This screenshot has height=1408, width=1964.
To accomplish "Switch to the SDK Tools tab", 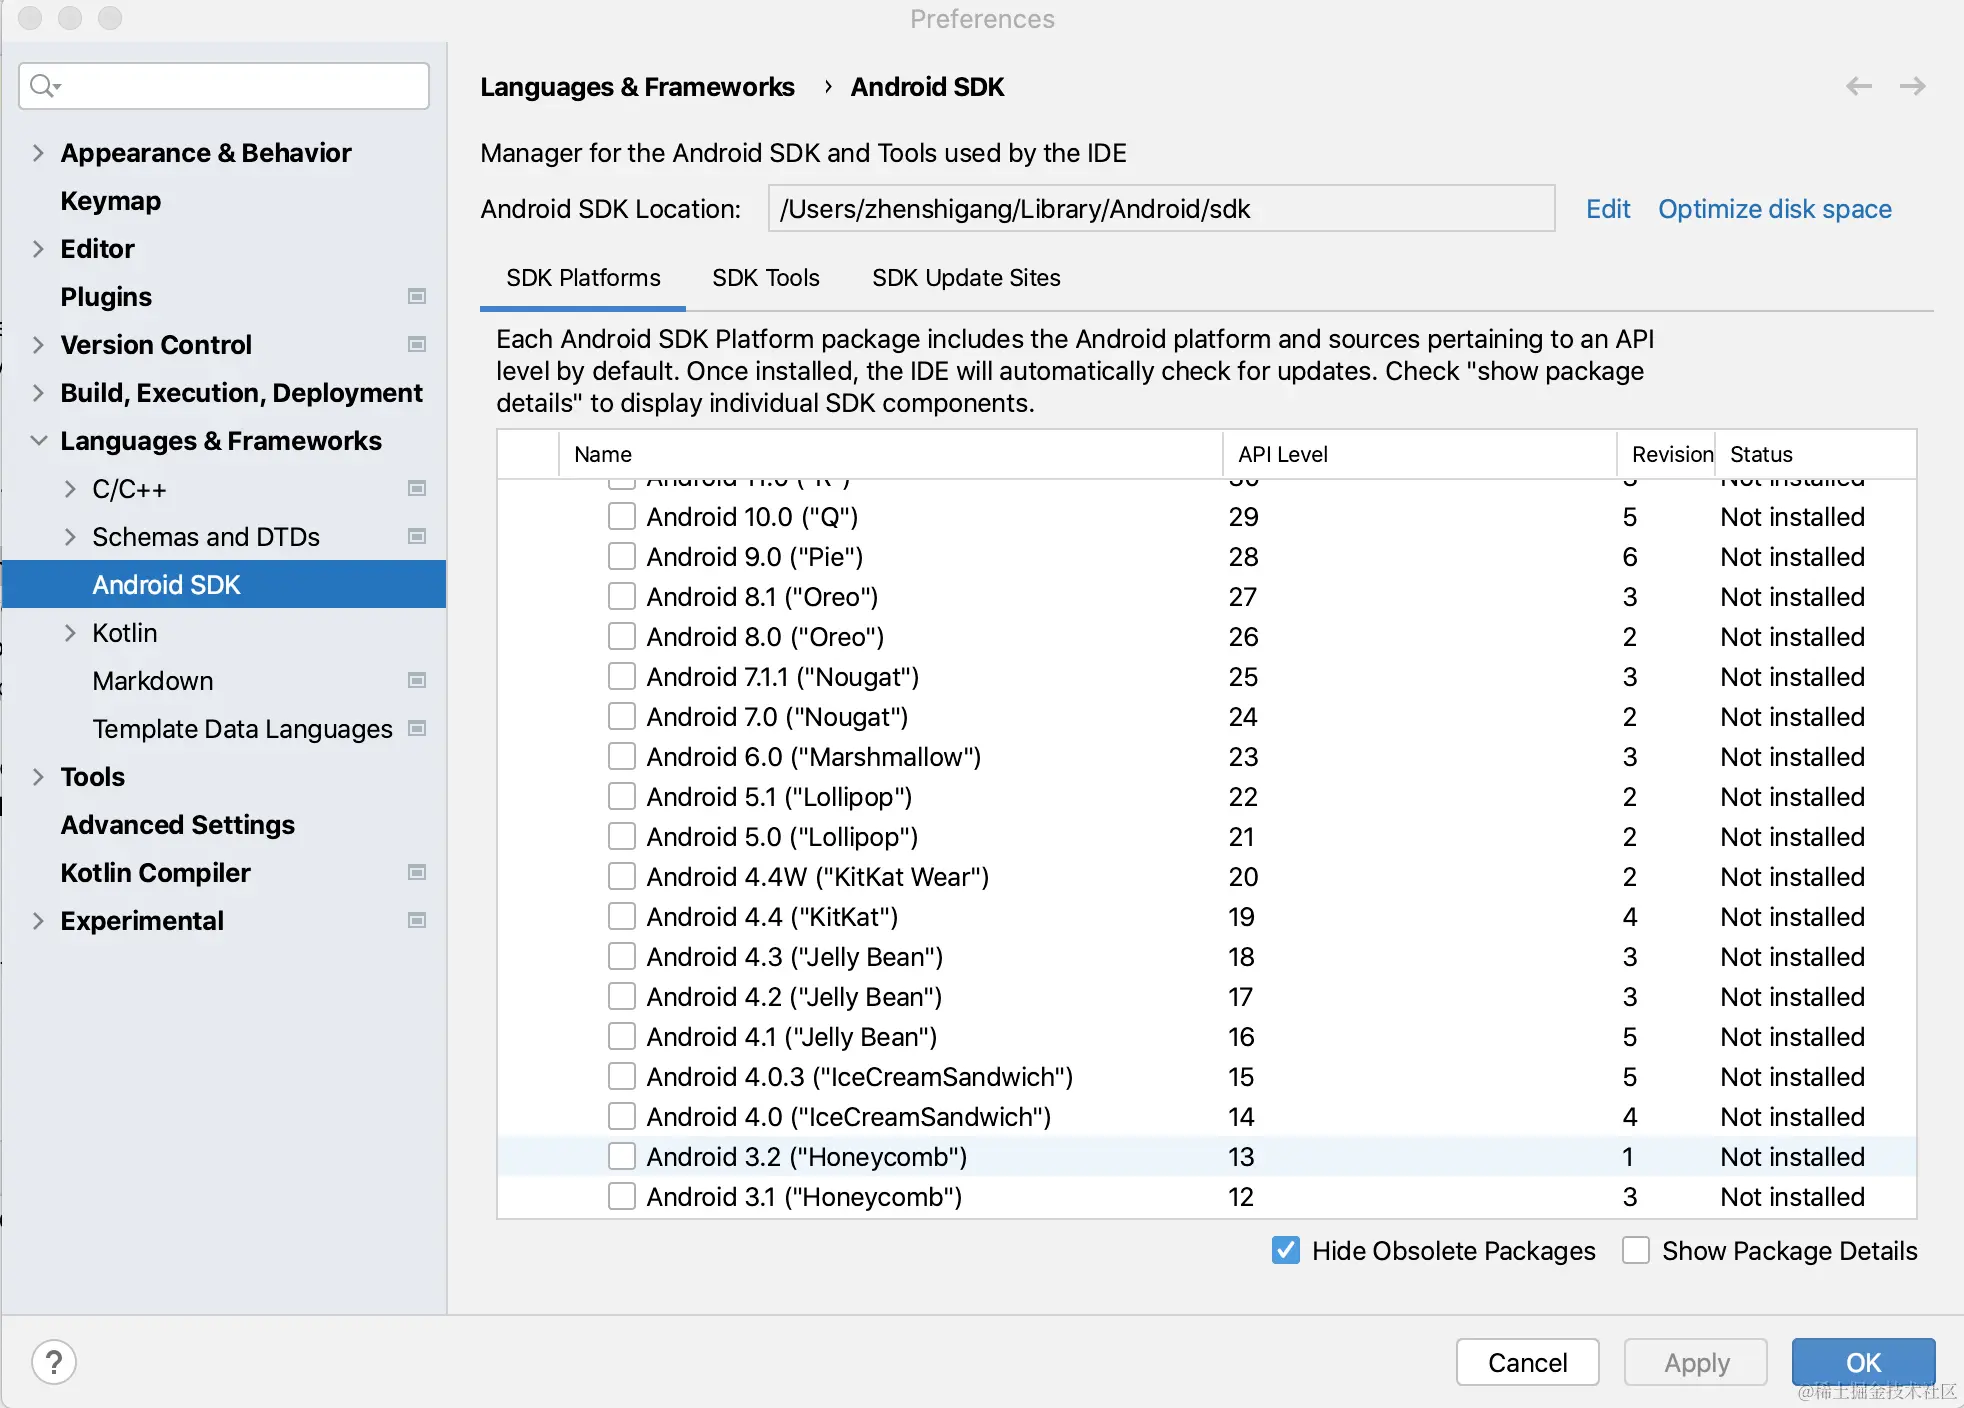I will pos(765,278).
